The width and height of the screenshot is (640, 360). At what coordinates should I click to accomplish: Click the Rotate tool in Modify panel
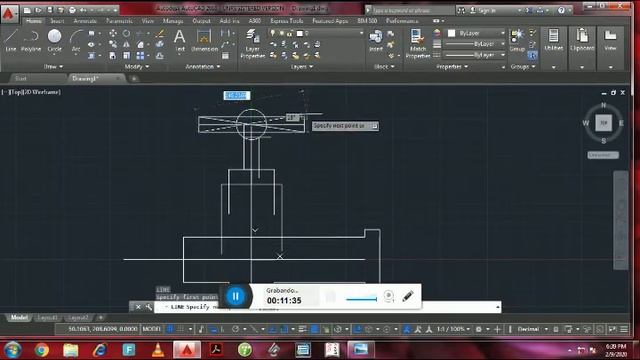[127, 33]
